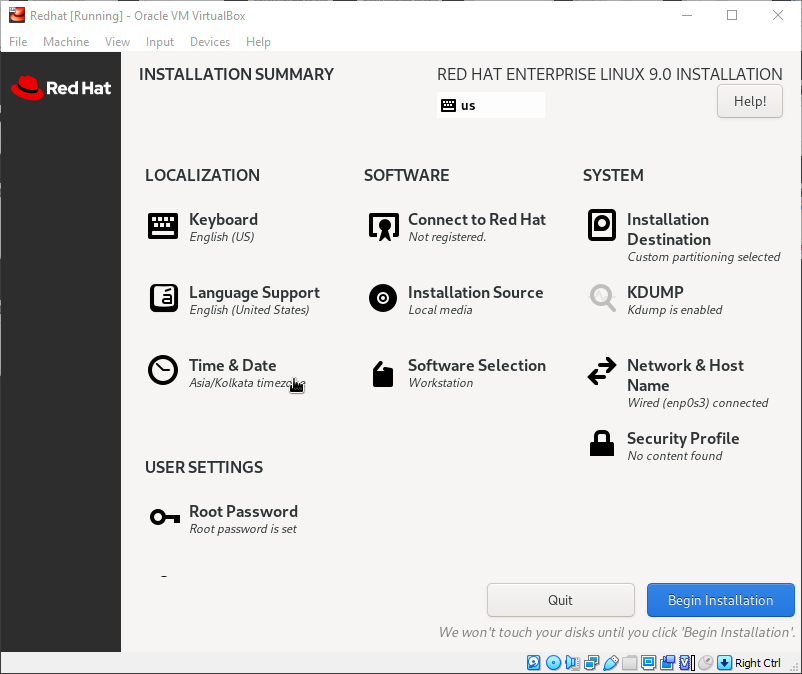
Task: Click VirtualBox audio status icon
Action: pyautogui.click(x=572, y=663)
